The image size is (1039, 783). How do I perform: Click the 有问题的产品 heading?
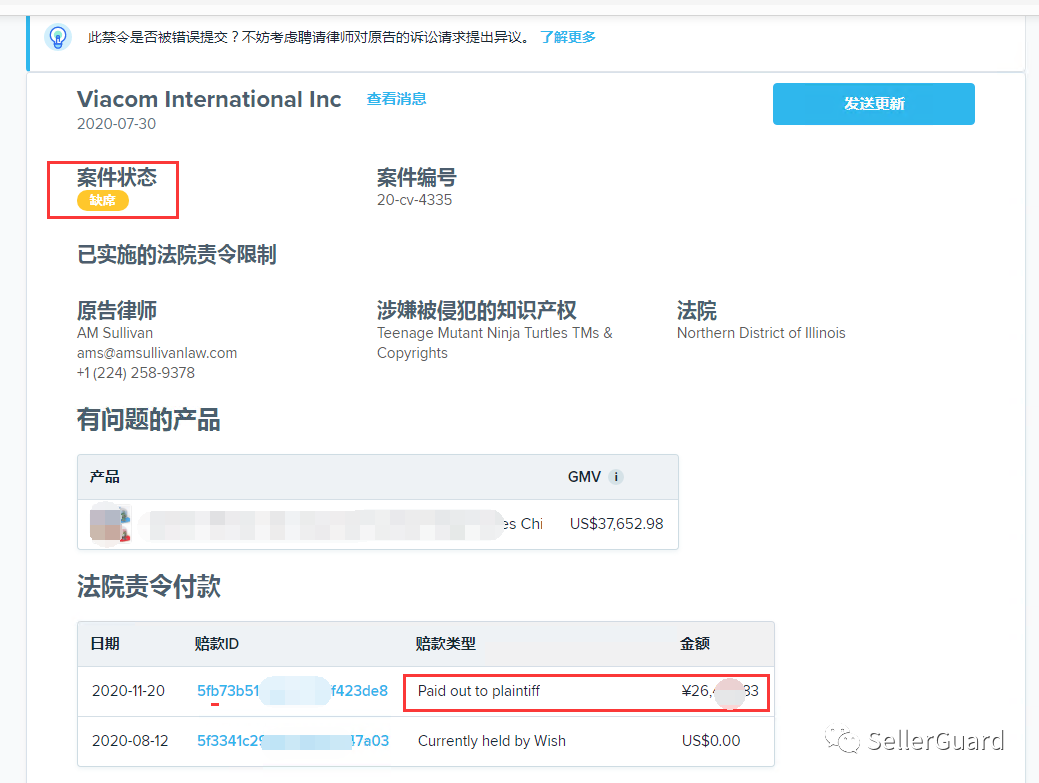click(x=148, y=420)
